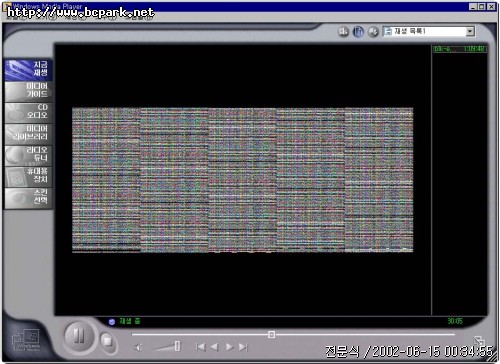The height and width of the screenshot is (364, 500).
Task: Open the CD 오디오 tab
Action: coord(29,112)
